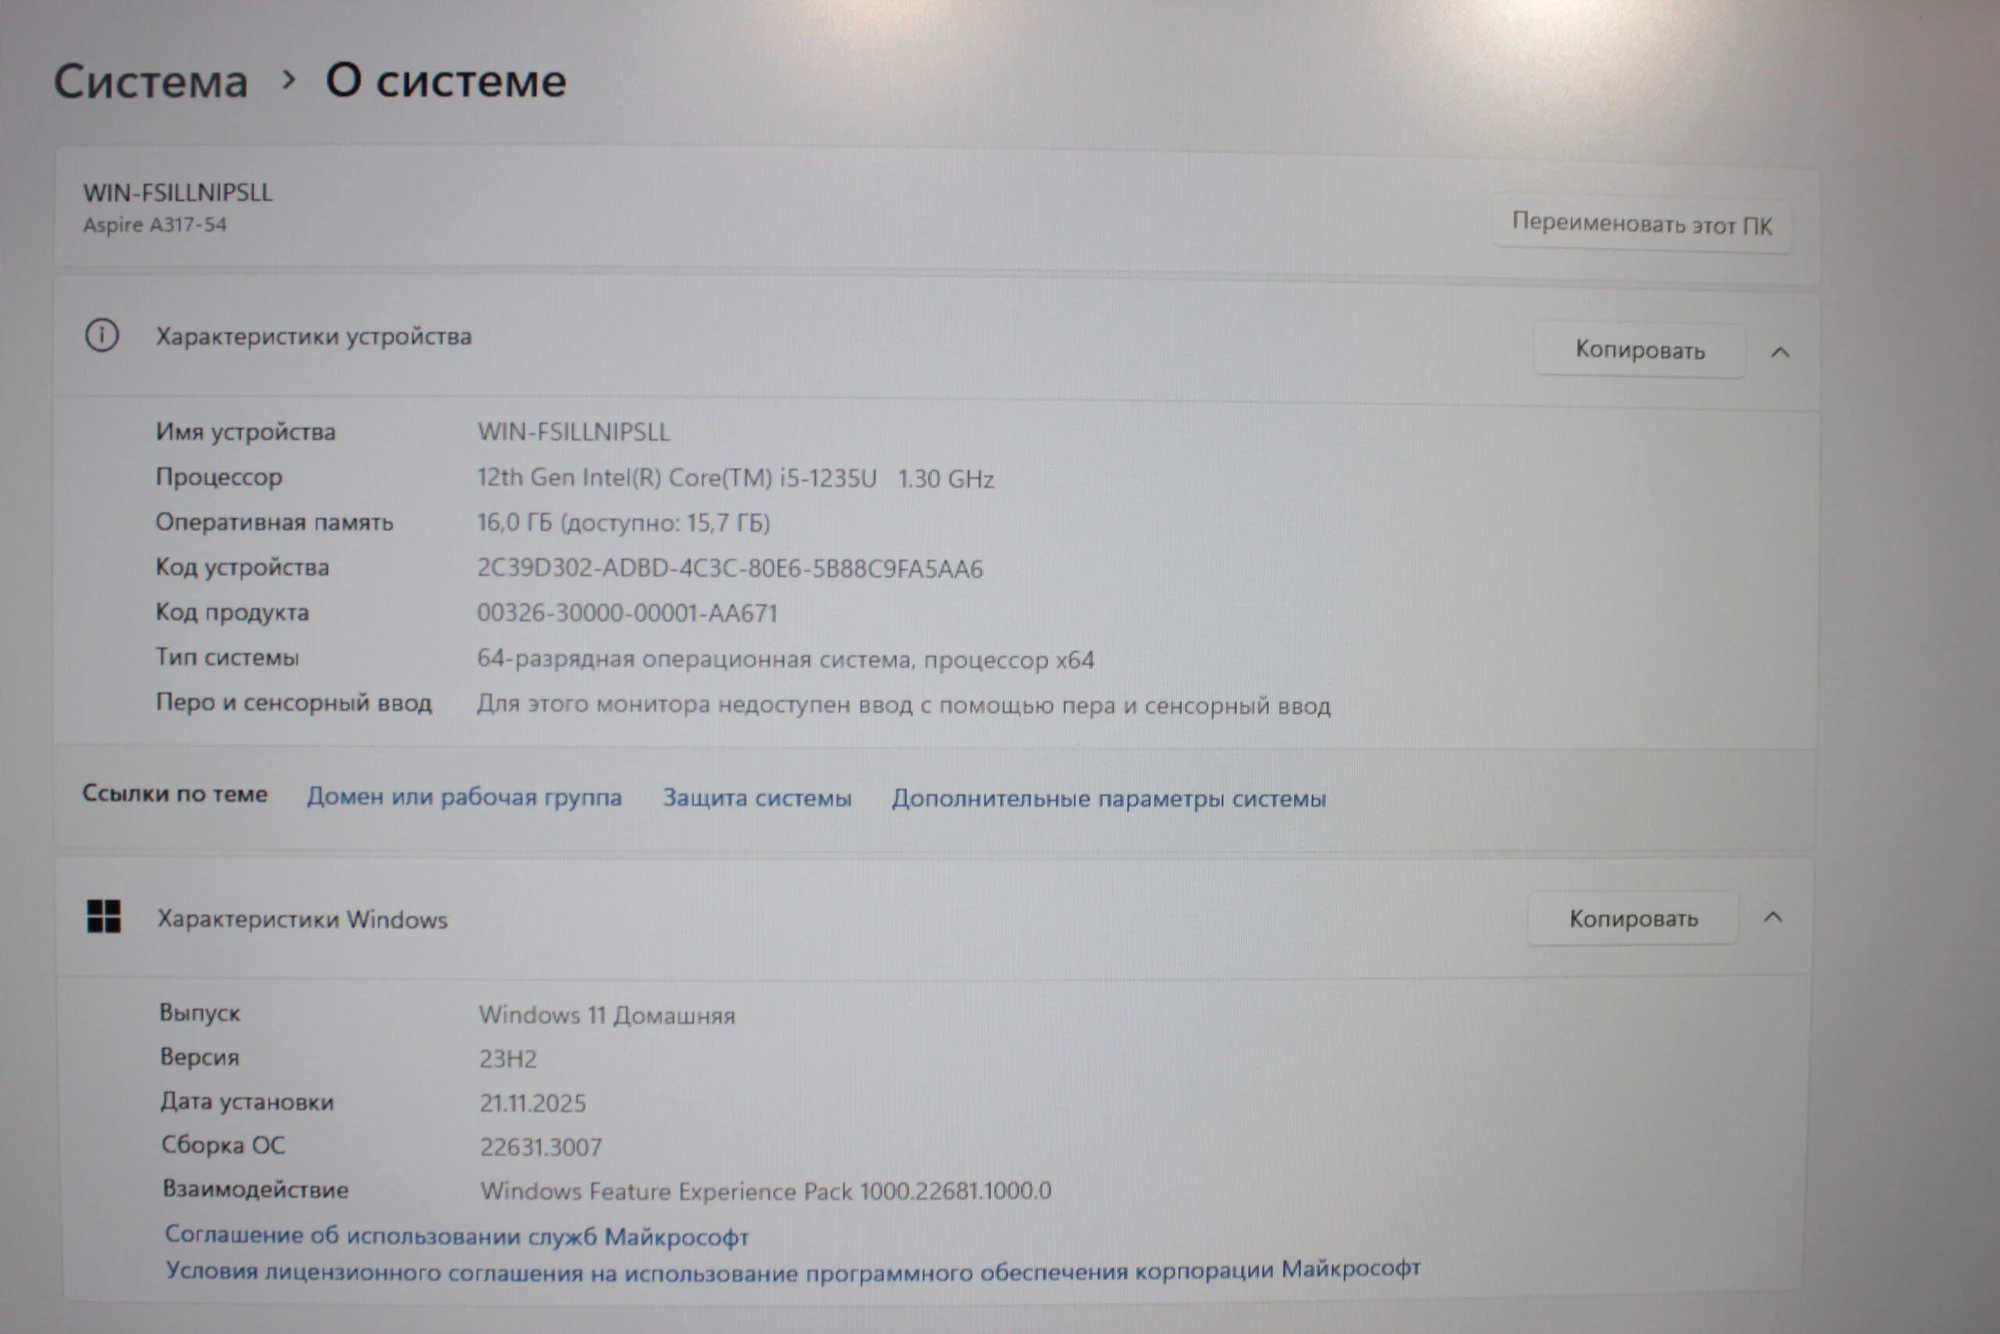2000x1334 pixels.
Task: Open Защита системы link
Action: click(757, 798)
